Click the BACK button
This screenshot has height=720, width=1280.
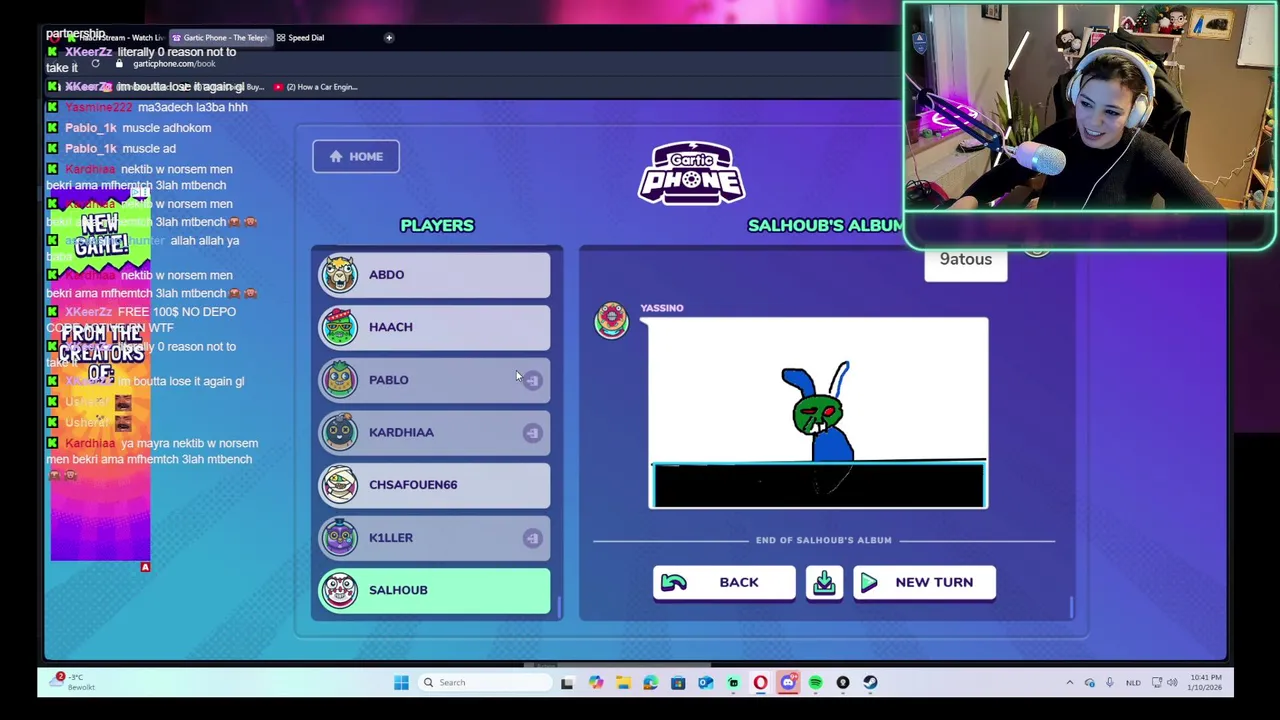pos(724,582)
